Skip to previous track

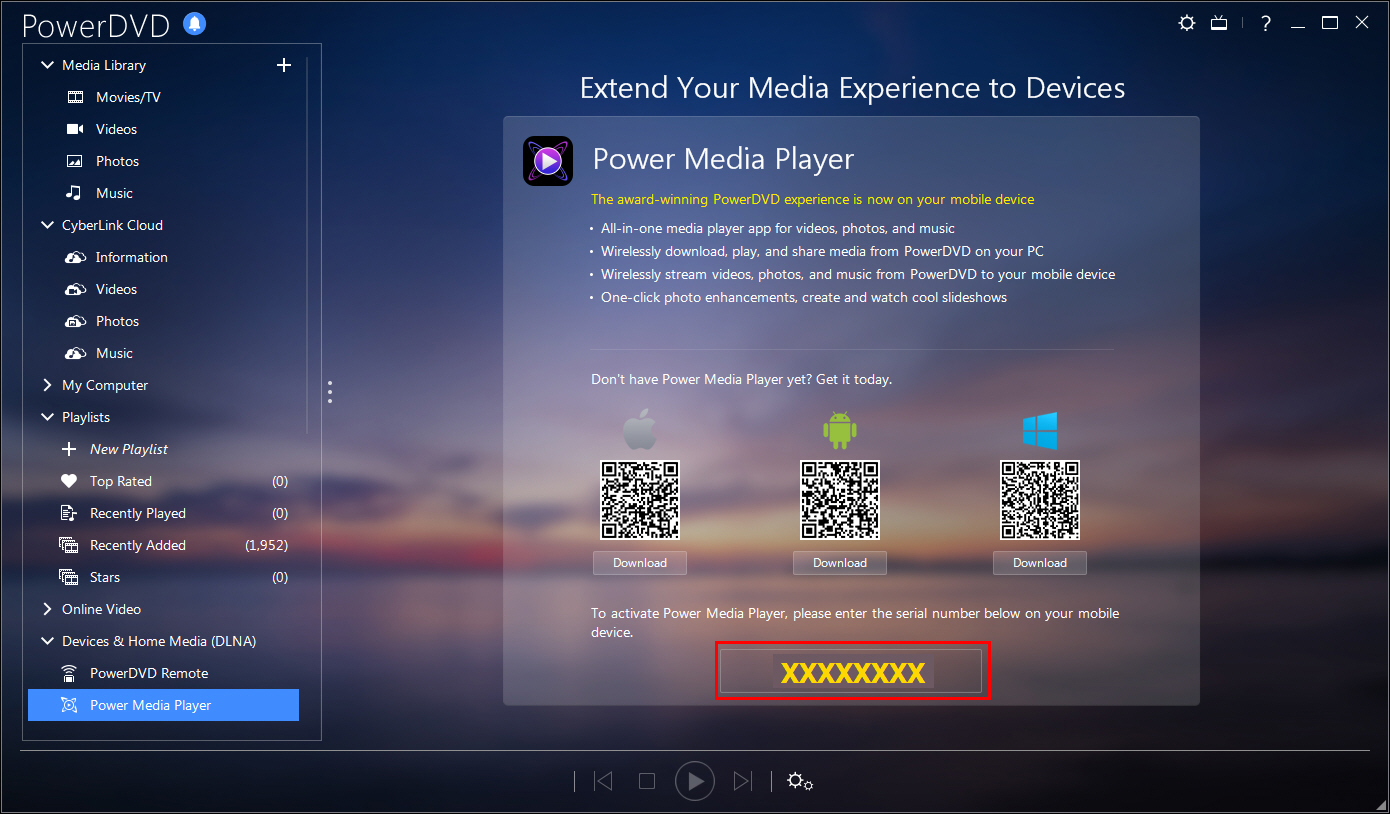pyautogui.click(x=603, y=781)
